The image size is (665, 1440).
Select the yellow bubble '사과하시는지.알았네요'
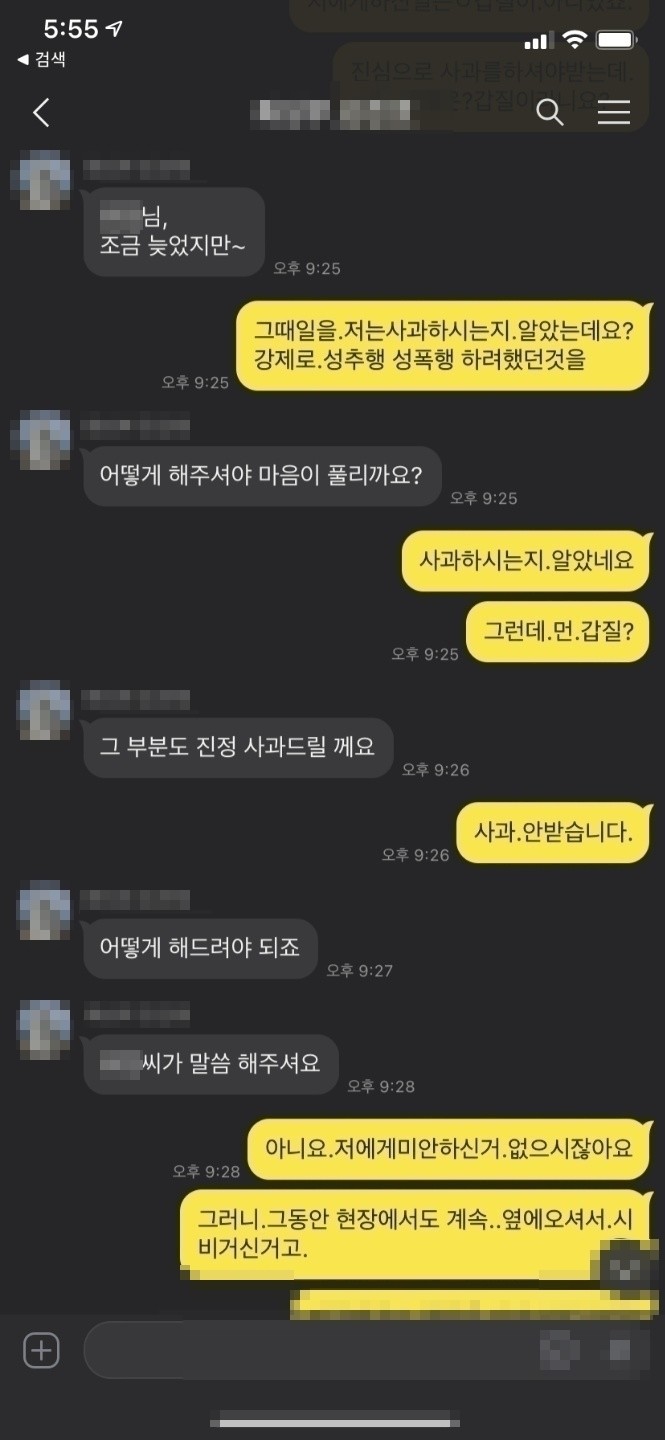coord(526,560)
